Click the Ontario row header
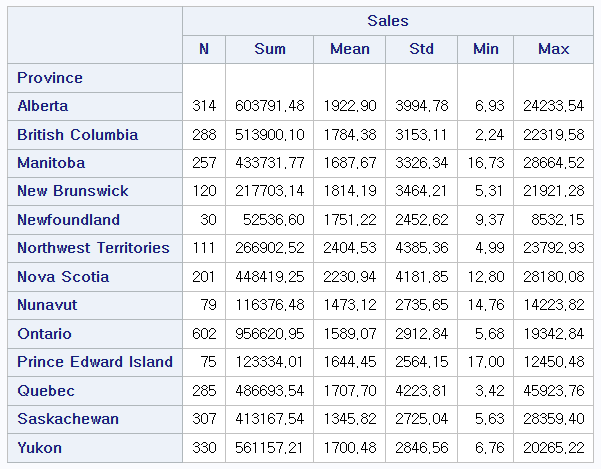The width and height of the screenshot is (601, 469). [x=95, y=334]
